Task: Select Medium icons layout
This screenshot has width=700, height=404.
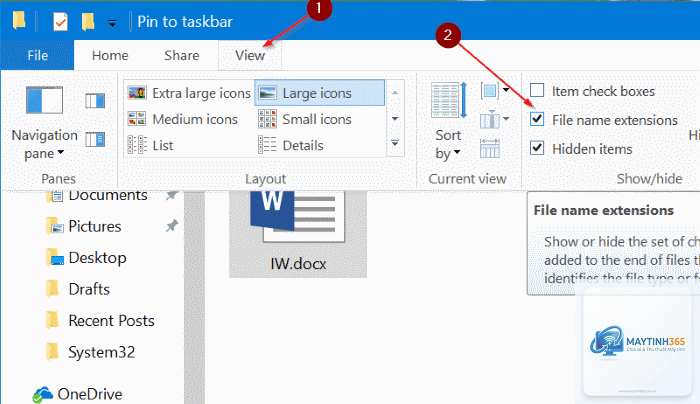Action: coord(183,119)
